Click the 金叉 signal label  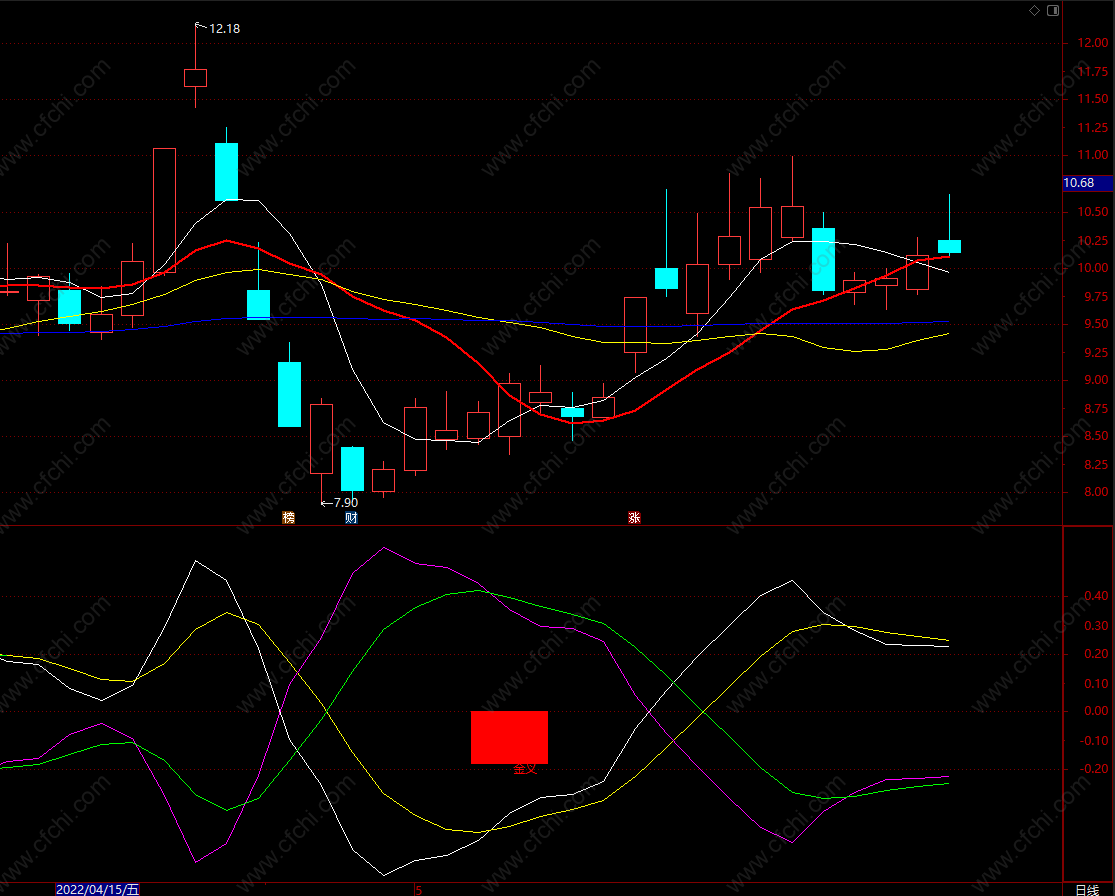click(x=525, y=769)
